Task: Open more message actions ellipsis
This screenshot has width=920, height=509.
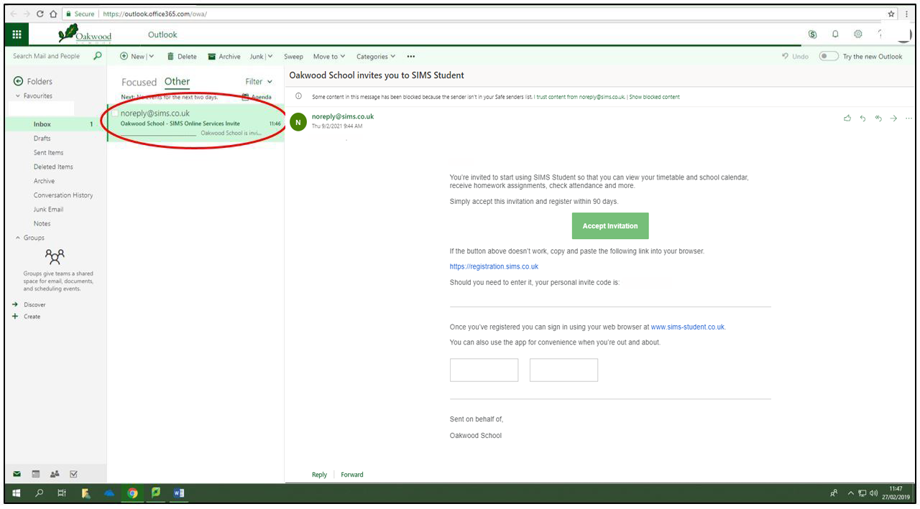Action: tap(909, 118)
